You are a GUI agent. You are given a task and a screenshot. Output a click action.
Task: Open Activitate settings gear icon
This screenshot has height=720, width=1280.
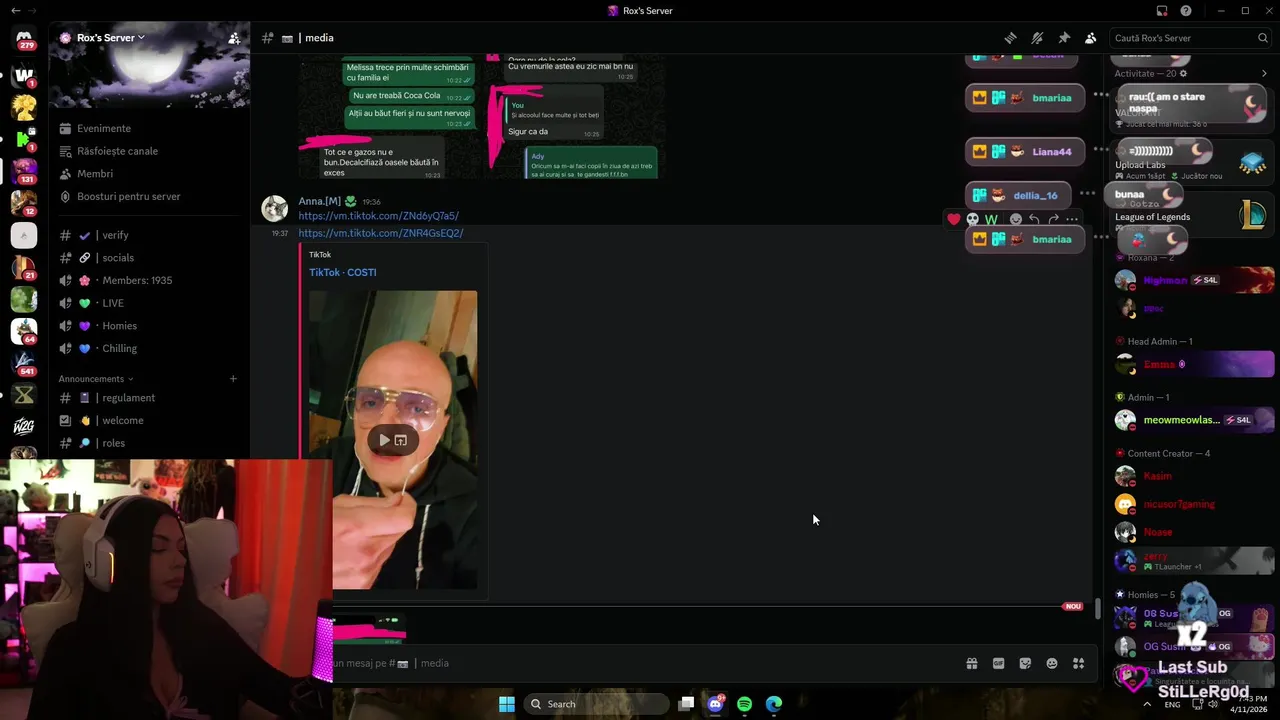click(x=1183, y=73)
